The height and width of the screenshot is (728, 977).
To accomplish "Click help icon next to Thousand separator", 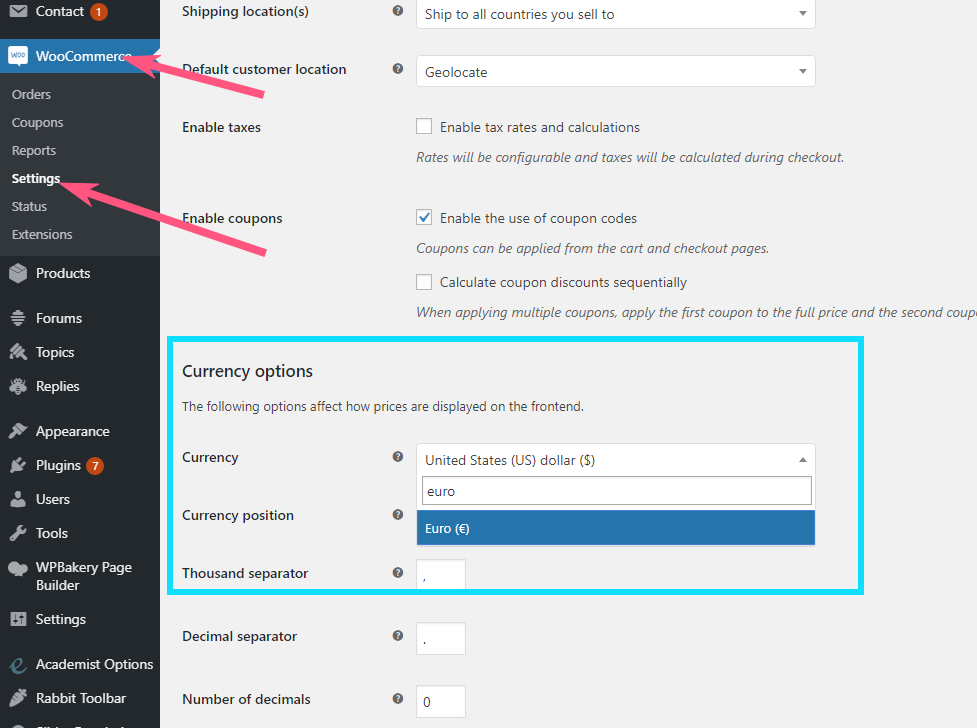I will click(398, 572).
